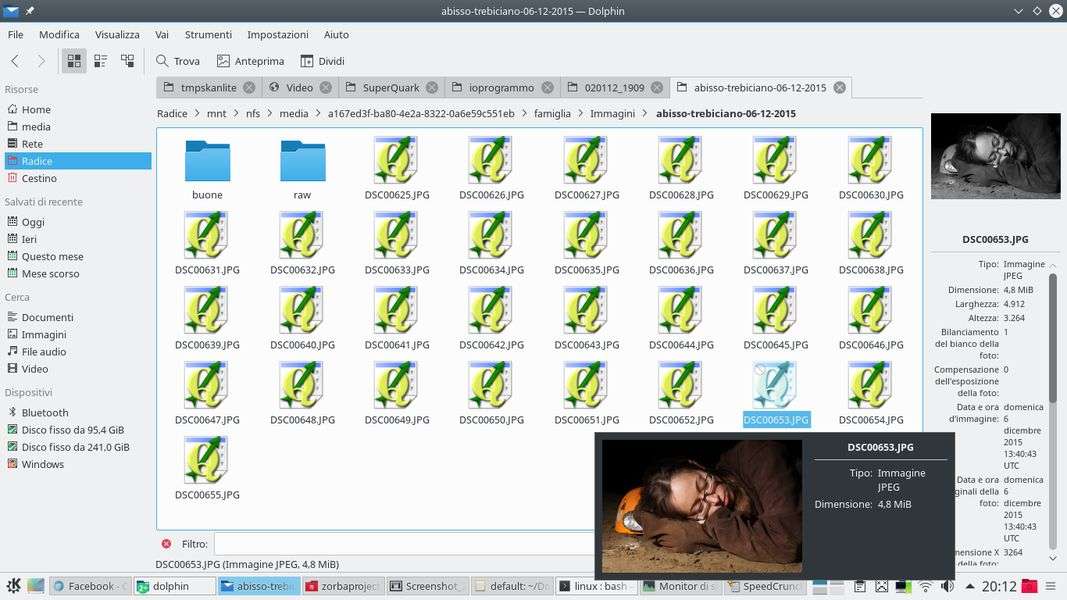This screenshot has height=600, width=1067.
Task: Switch to the ioprogrammo tab
Action: [x=500, y=87]
